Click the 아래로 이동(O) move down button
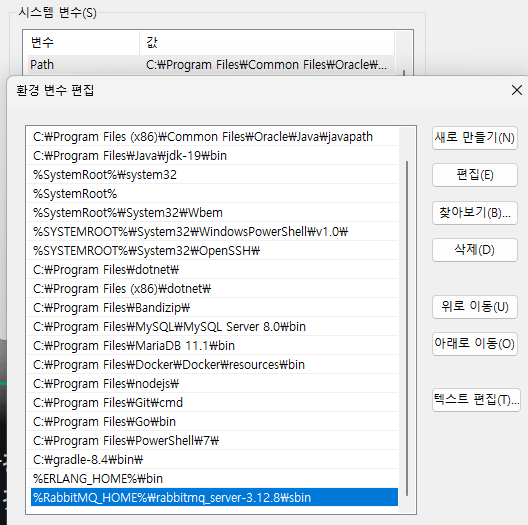The width and height of the screenshot is (528, 525). point(475,344)
